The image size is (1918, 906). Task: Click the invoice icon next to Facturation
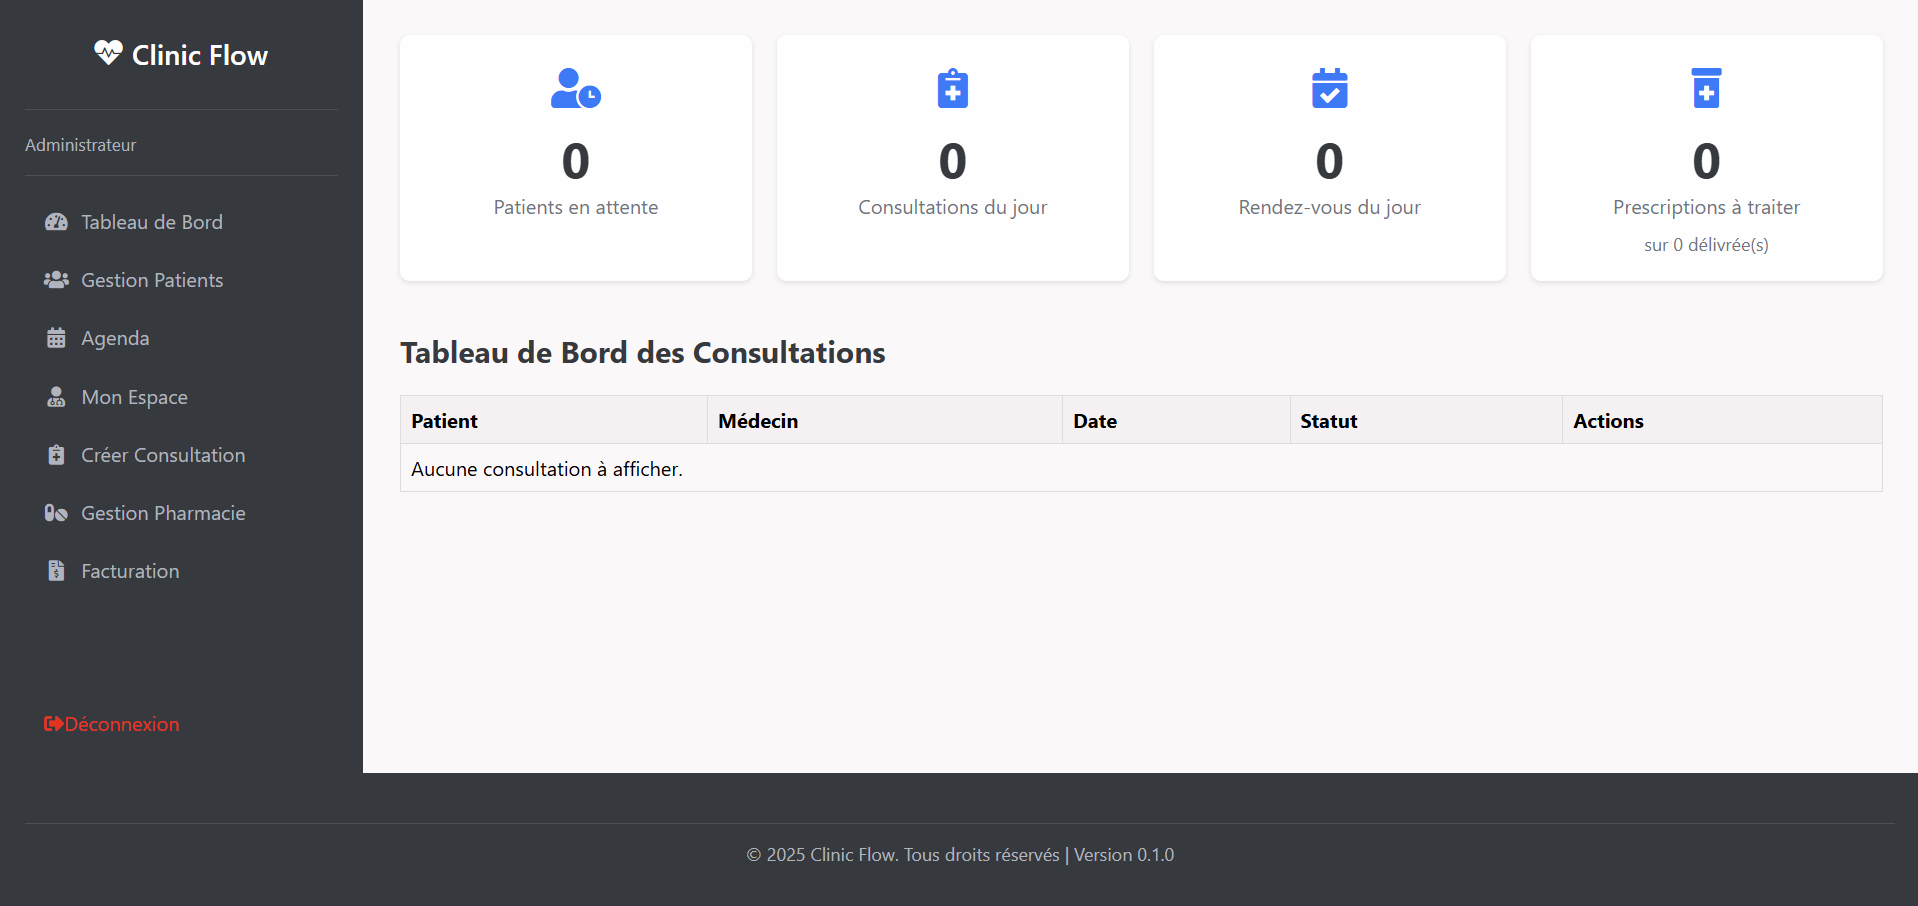tap(56, 571)
